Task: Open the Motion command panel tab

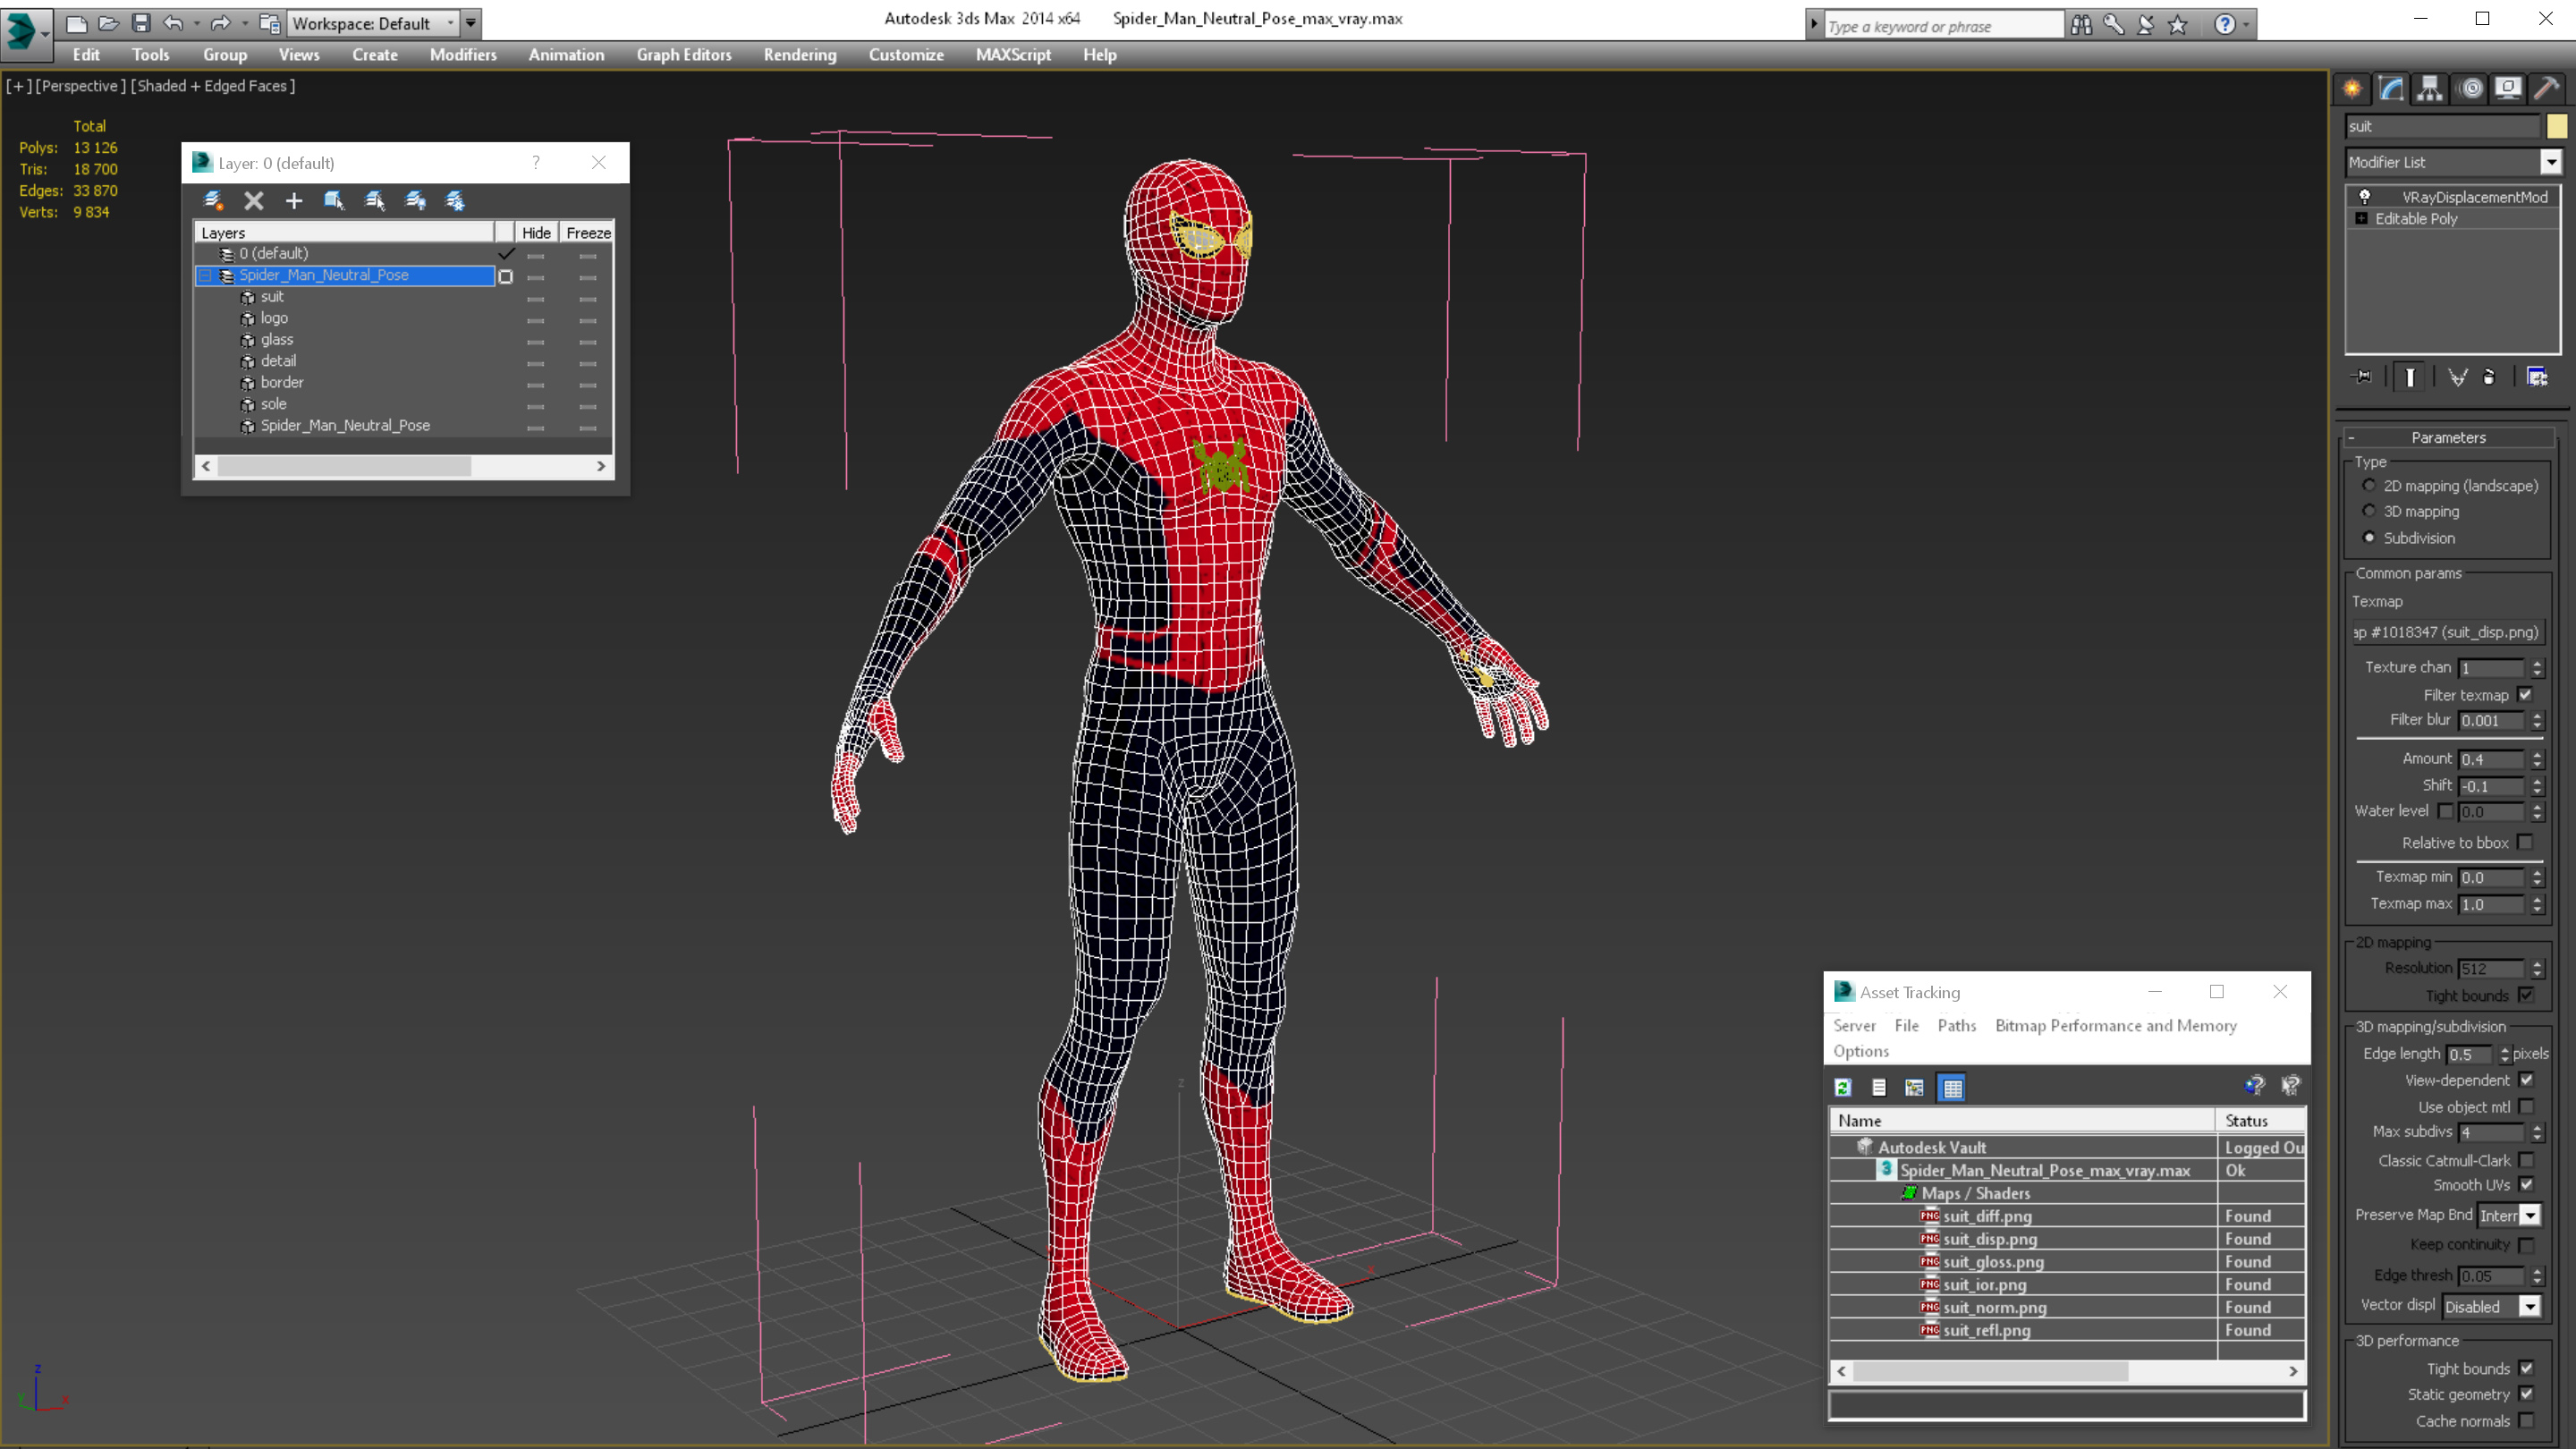Action: (2471, 88)
